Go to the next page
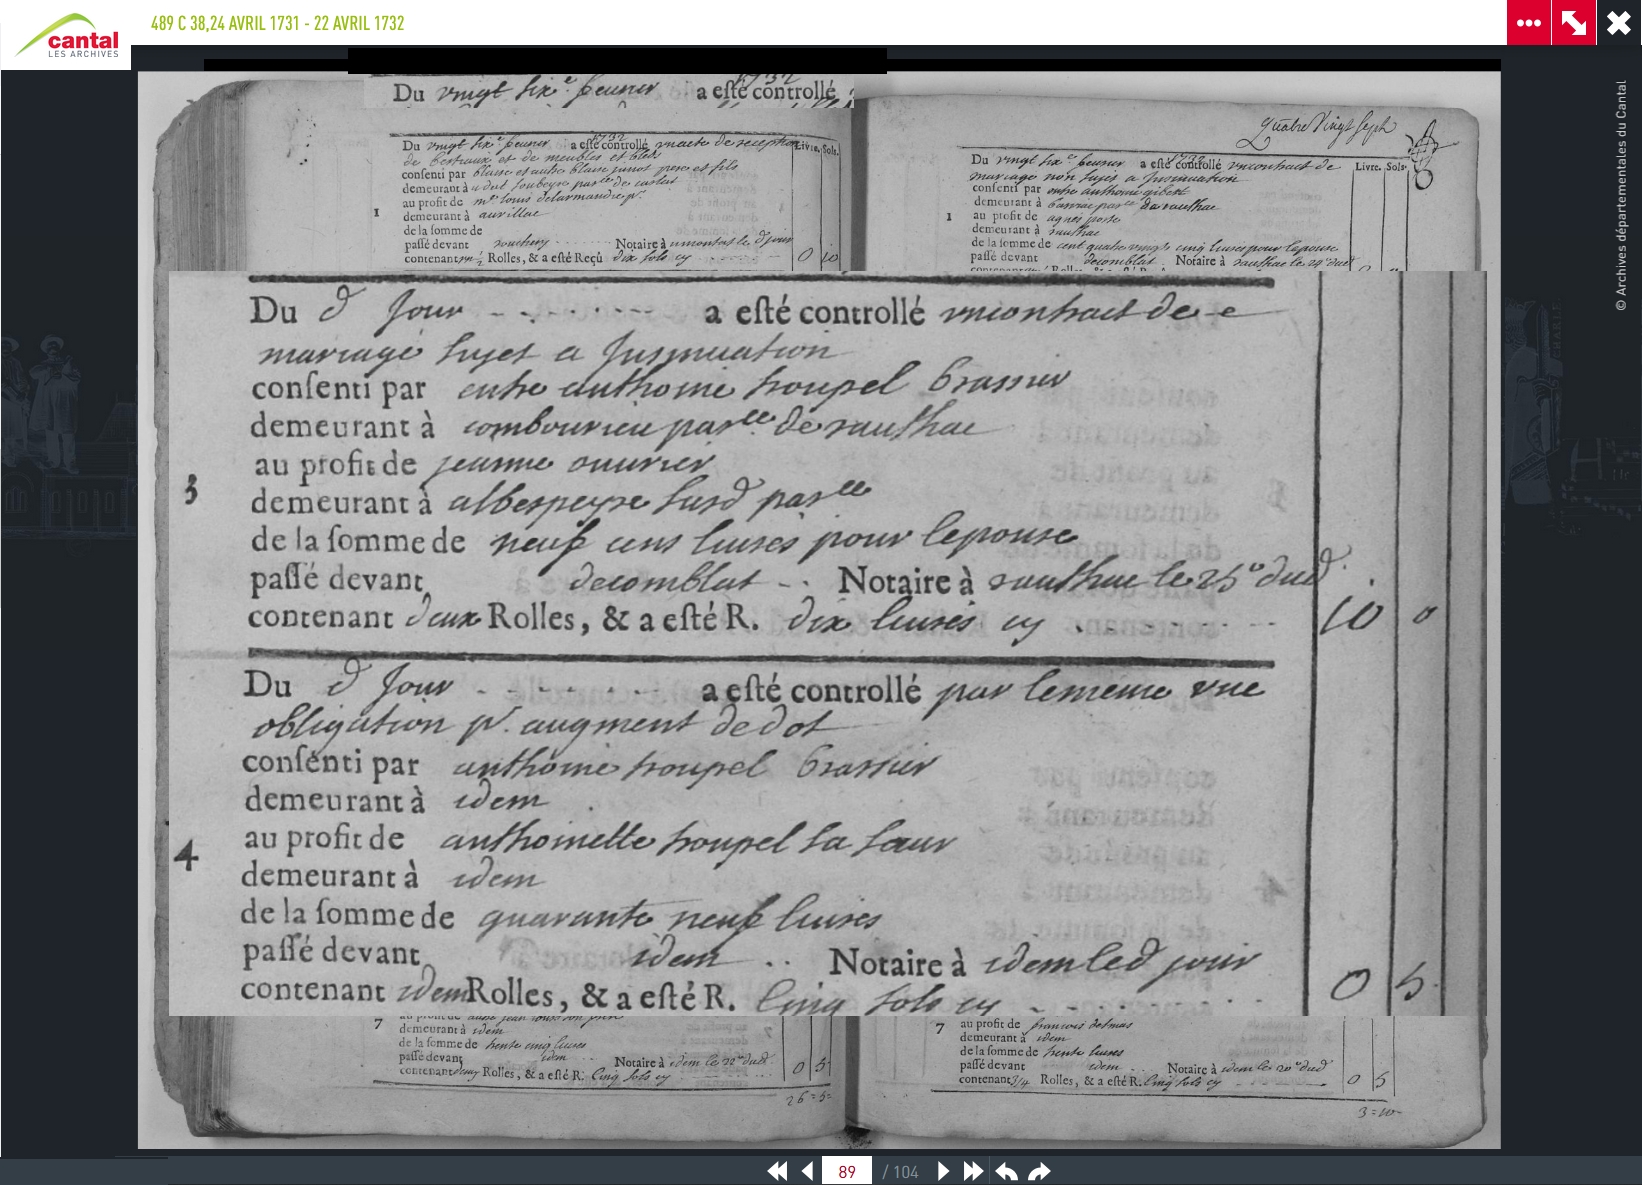 [x=942, y=1171]
